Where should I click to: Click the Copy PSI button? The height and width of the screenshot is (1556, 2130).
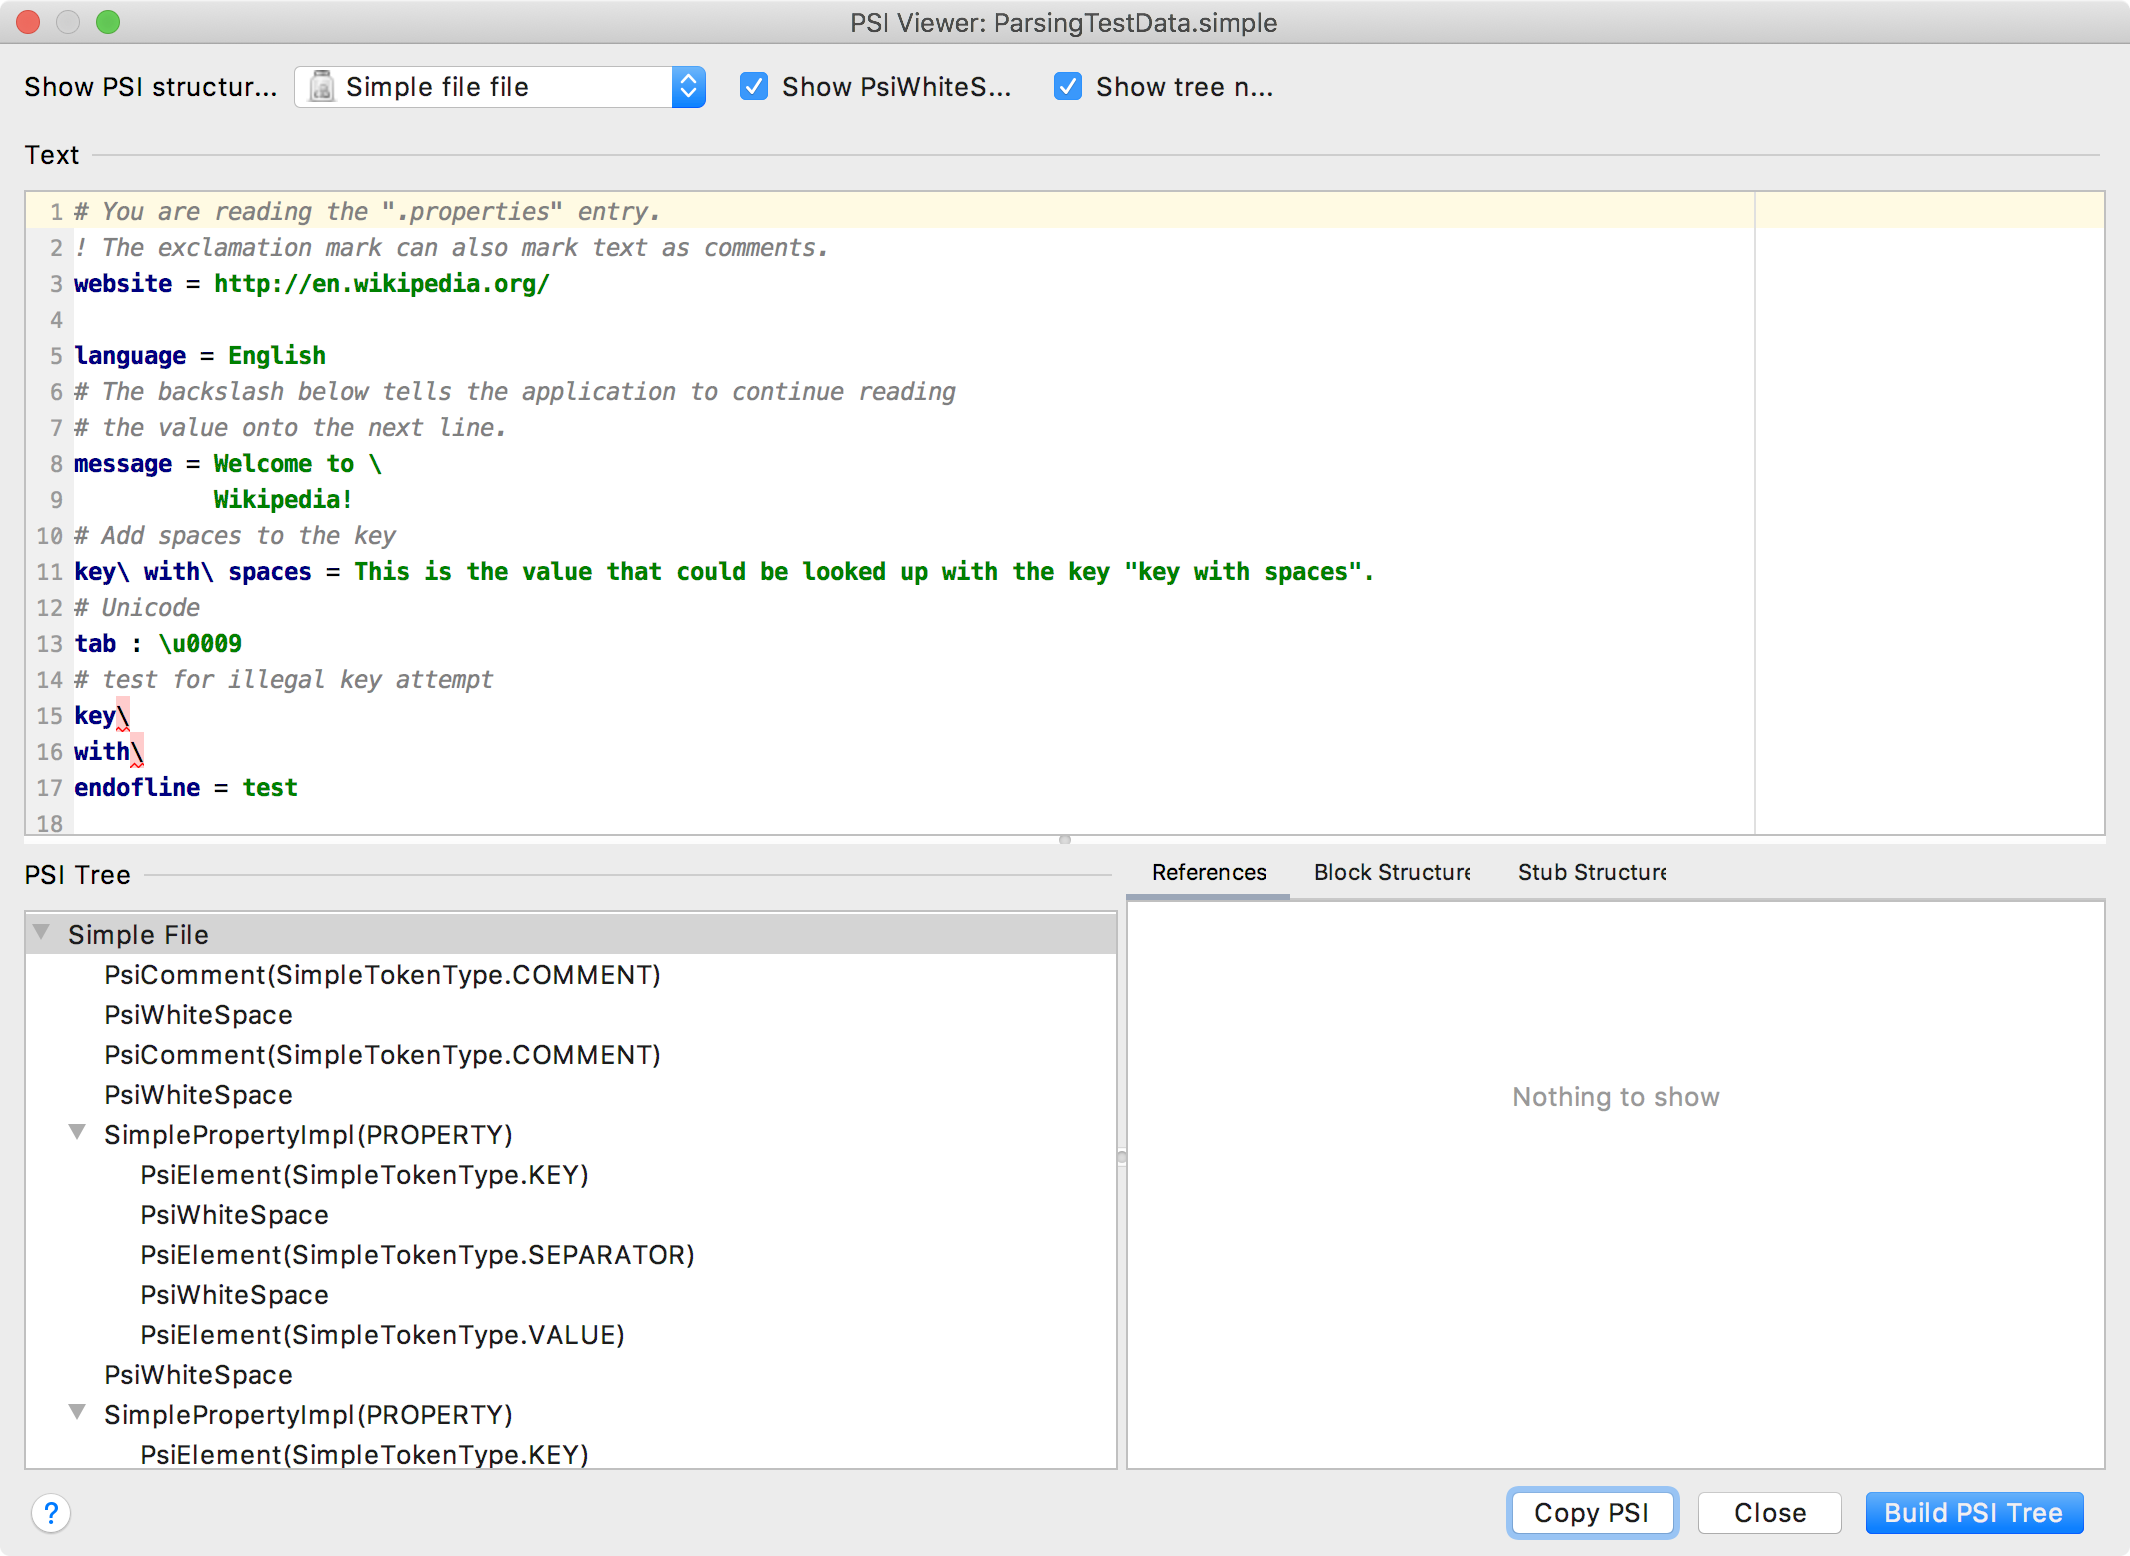(x=1591, y=1513)
